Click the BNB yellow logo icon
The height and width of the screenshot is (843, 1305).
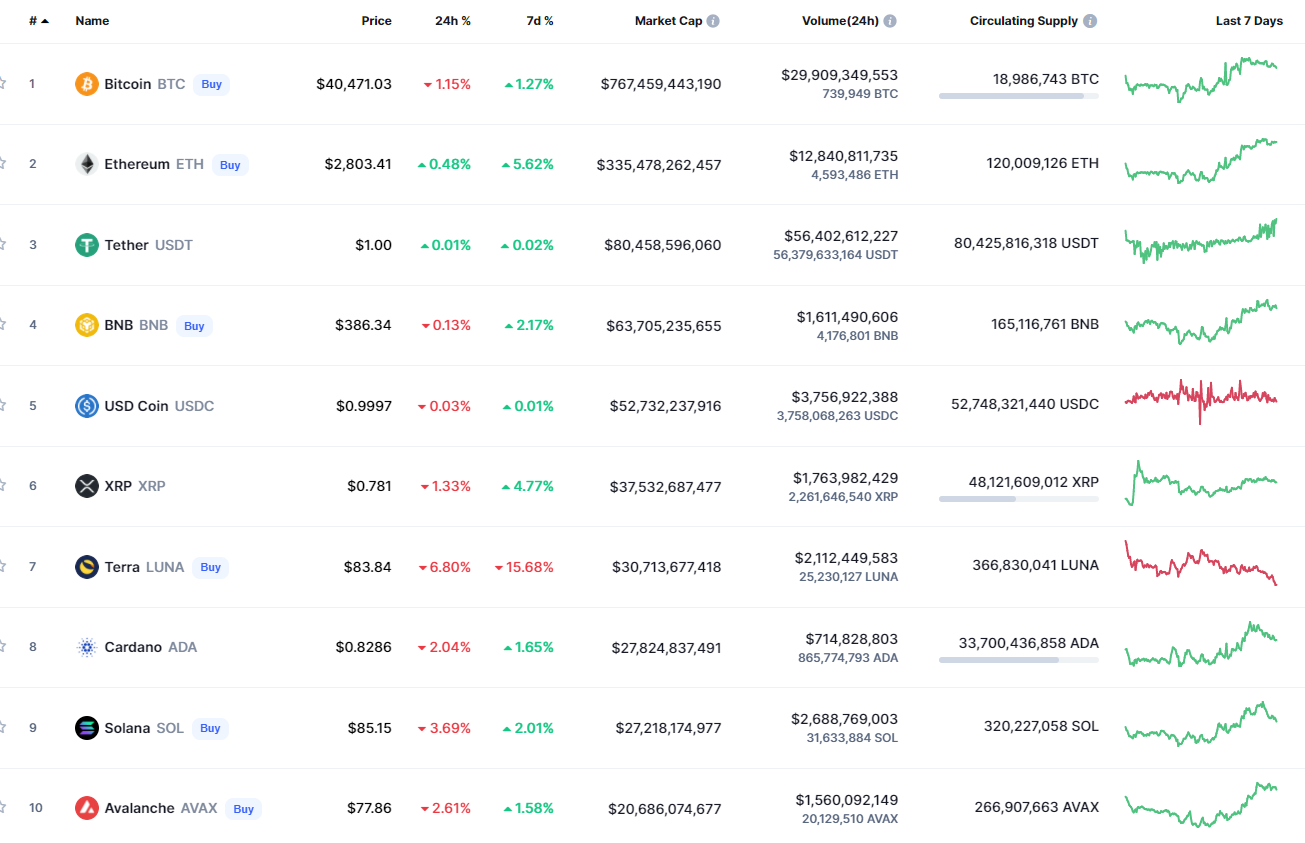pyautogui.click(x=87, y=325)
